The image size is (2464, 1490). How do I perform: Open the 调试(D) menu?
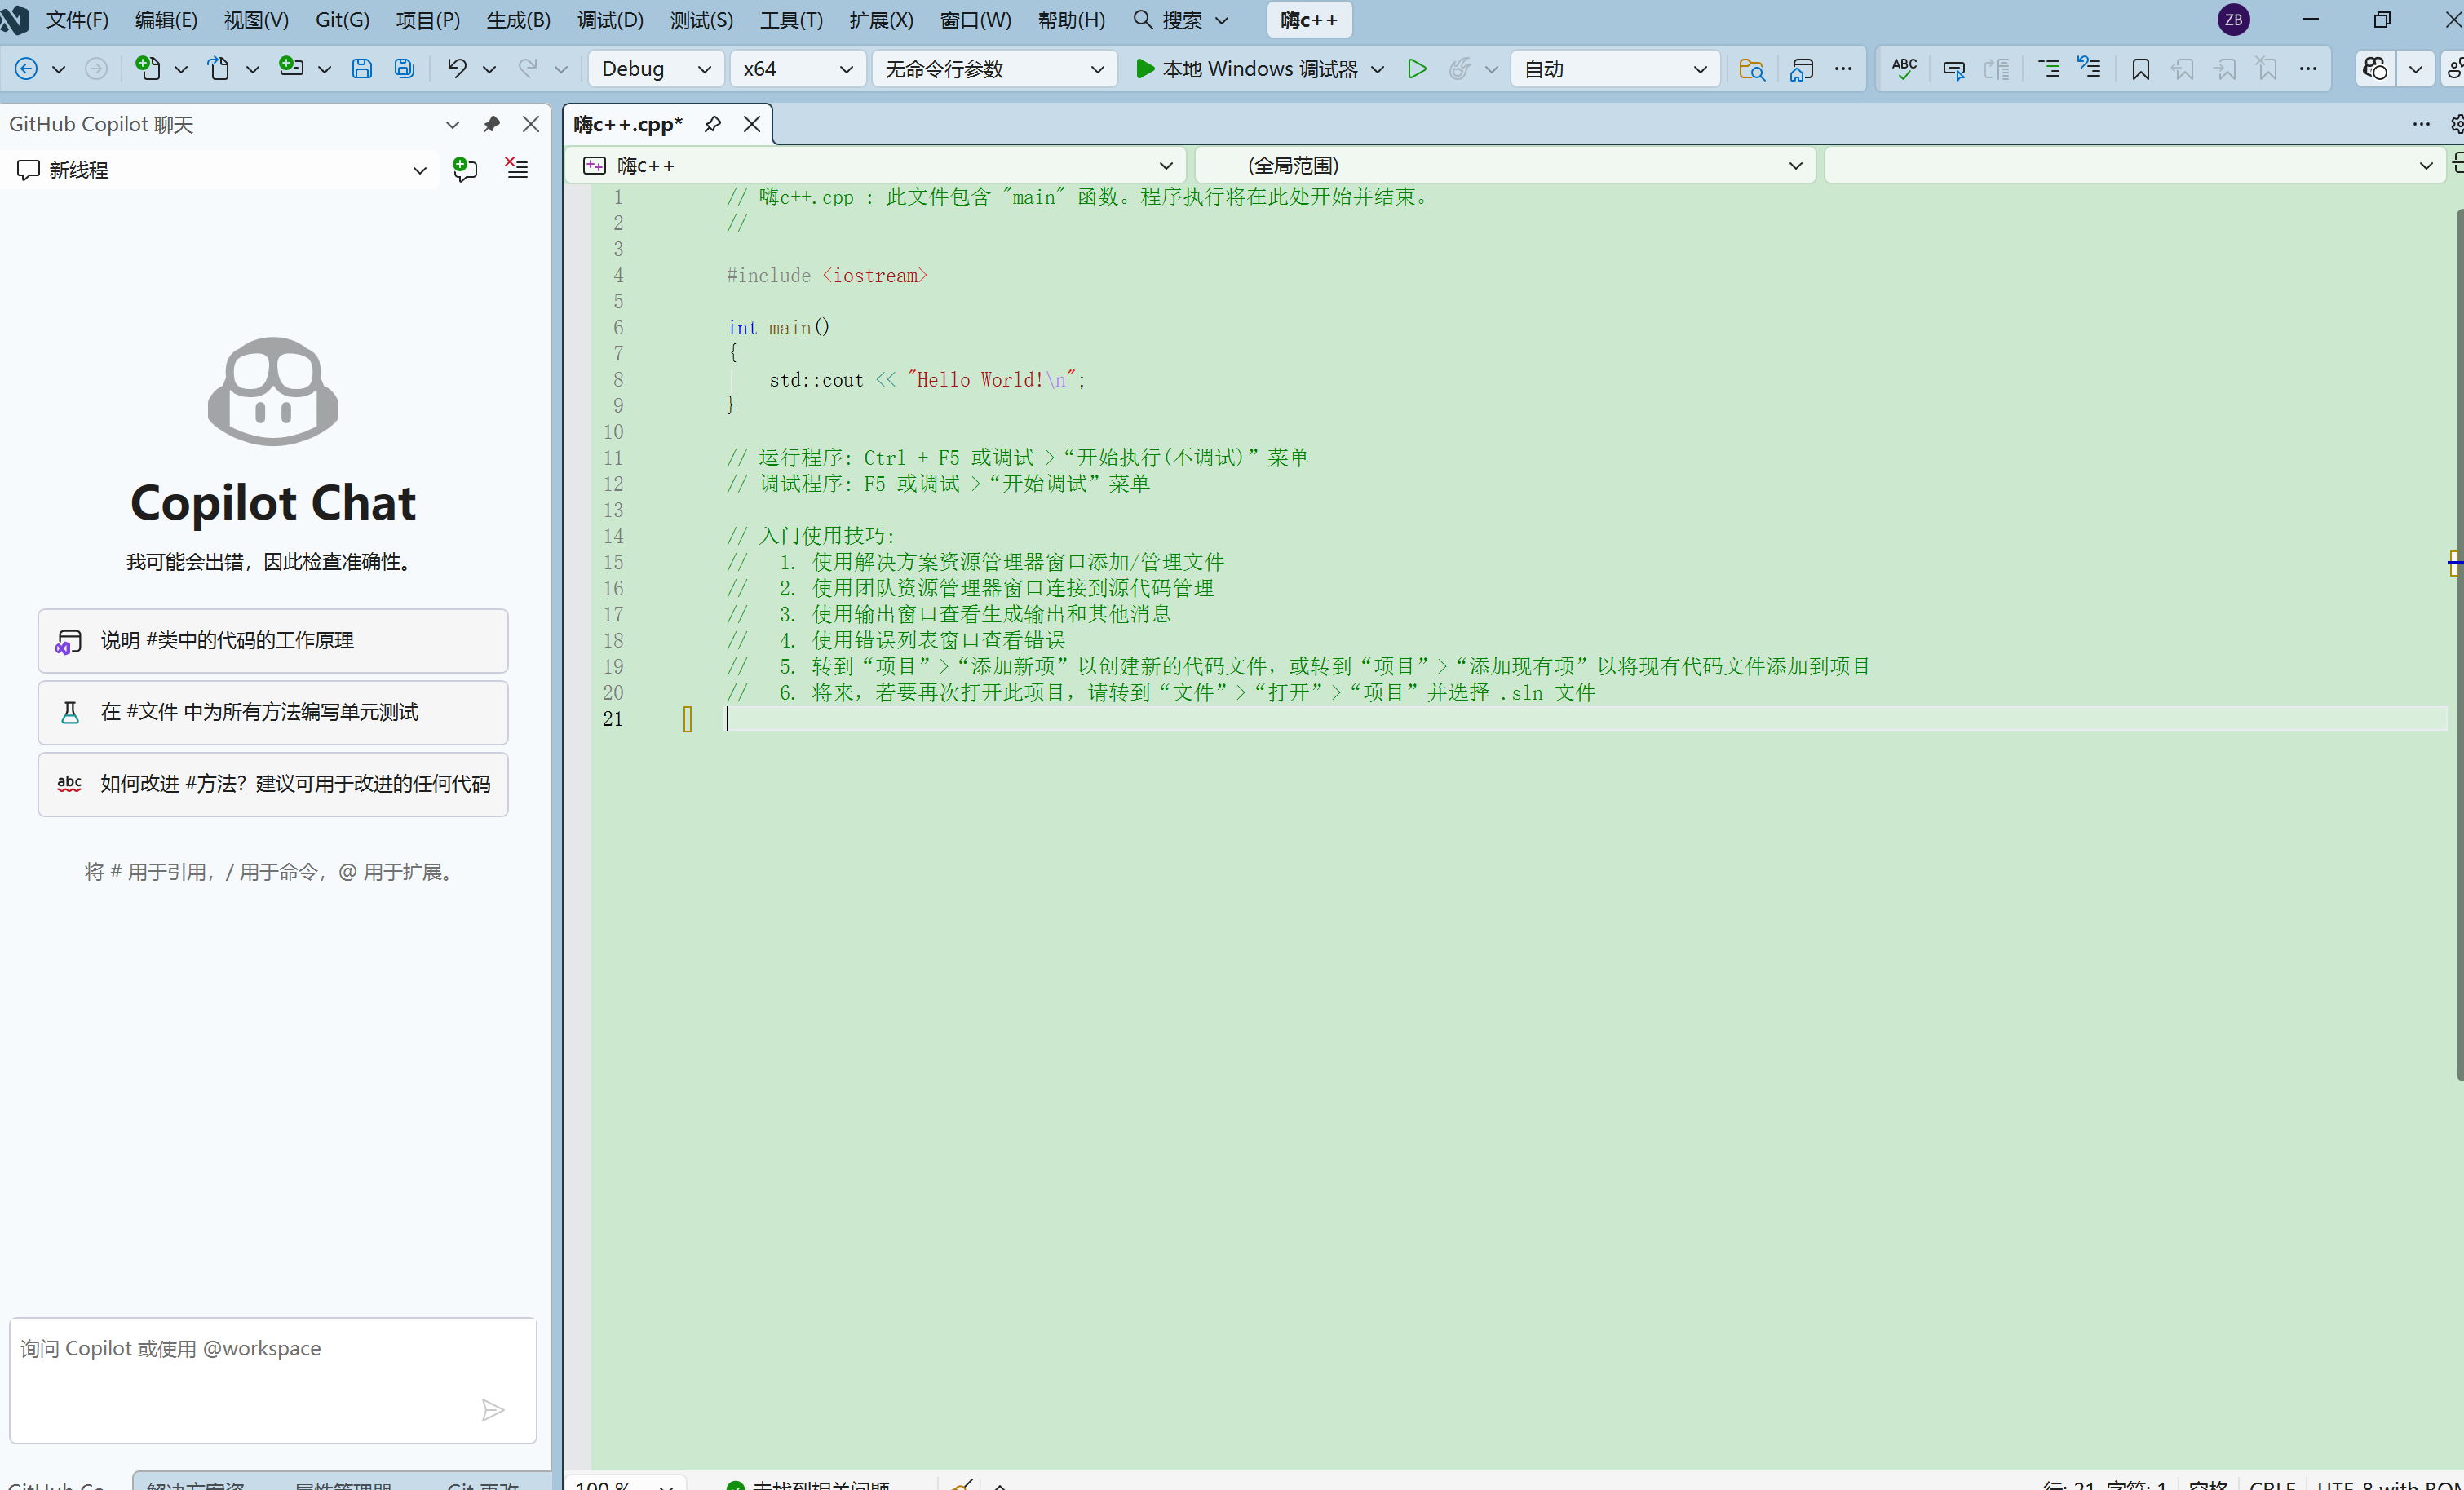(610, 20)
